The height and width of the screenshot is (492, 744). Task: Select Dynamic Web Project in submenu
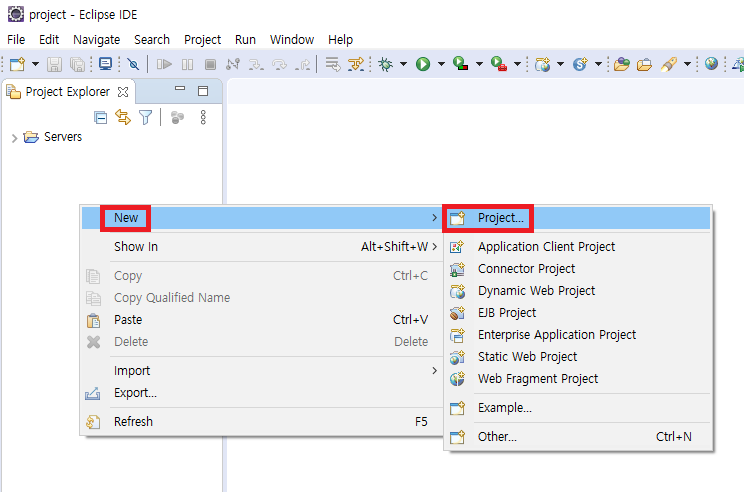(x=578, y=291)
